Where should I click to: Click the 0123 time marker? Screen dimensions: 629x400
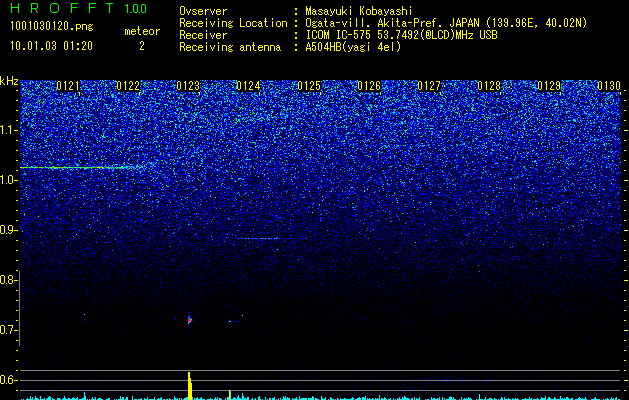tap(188, 86)
